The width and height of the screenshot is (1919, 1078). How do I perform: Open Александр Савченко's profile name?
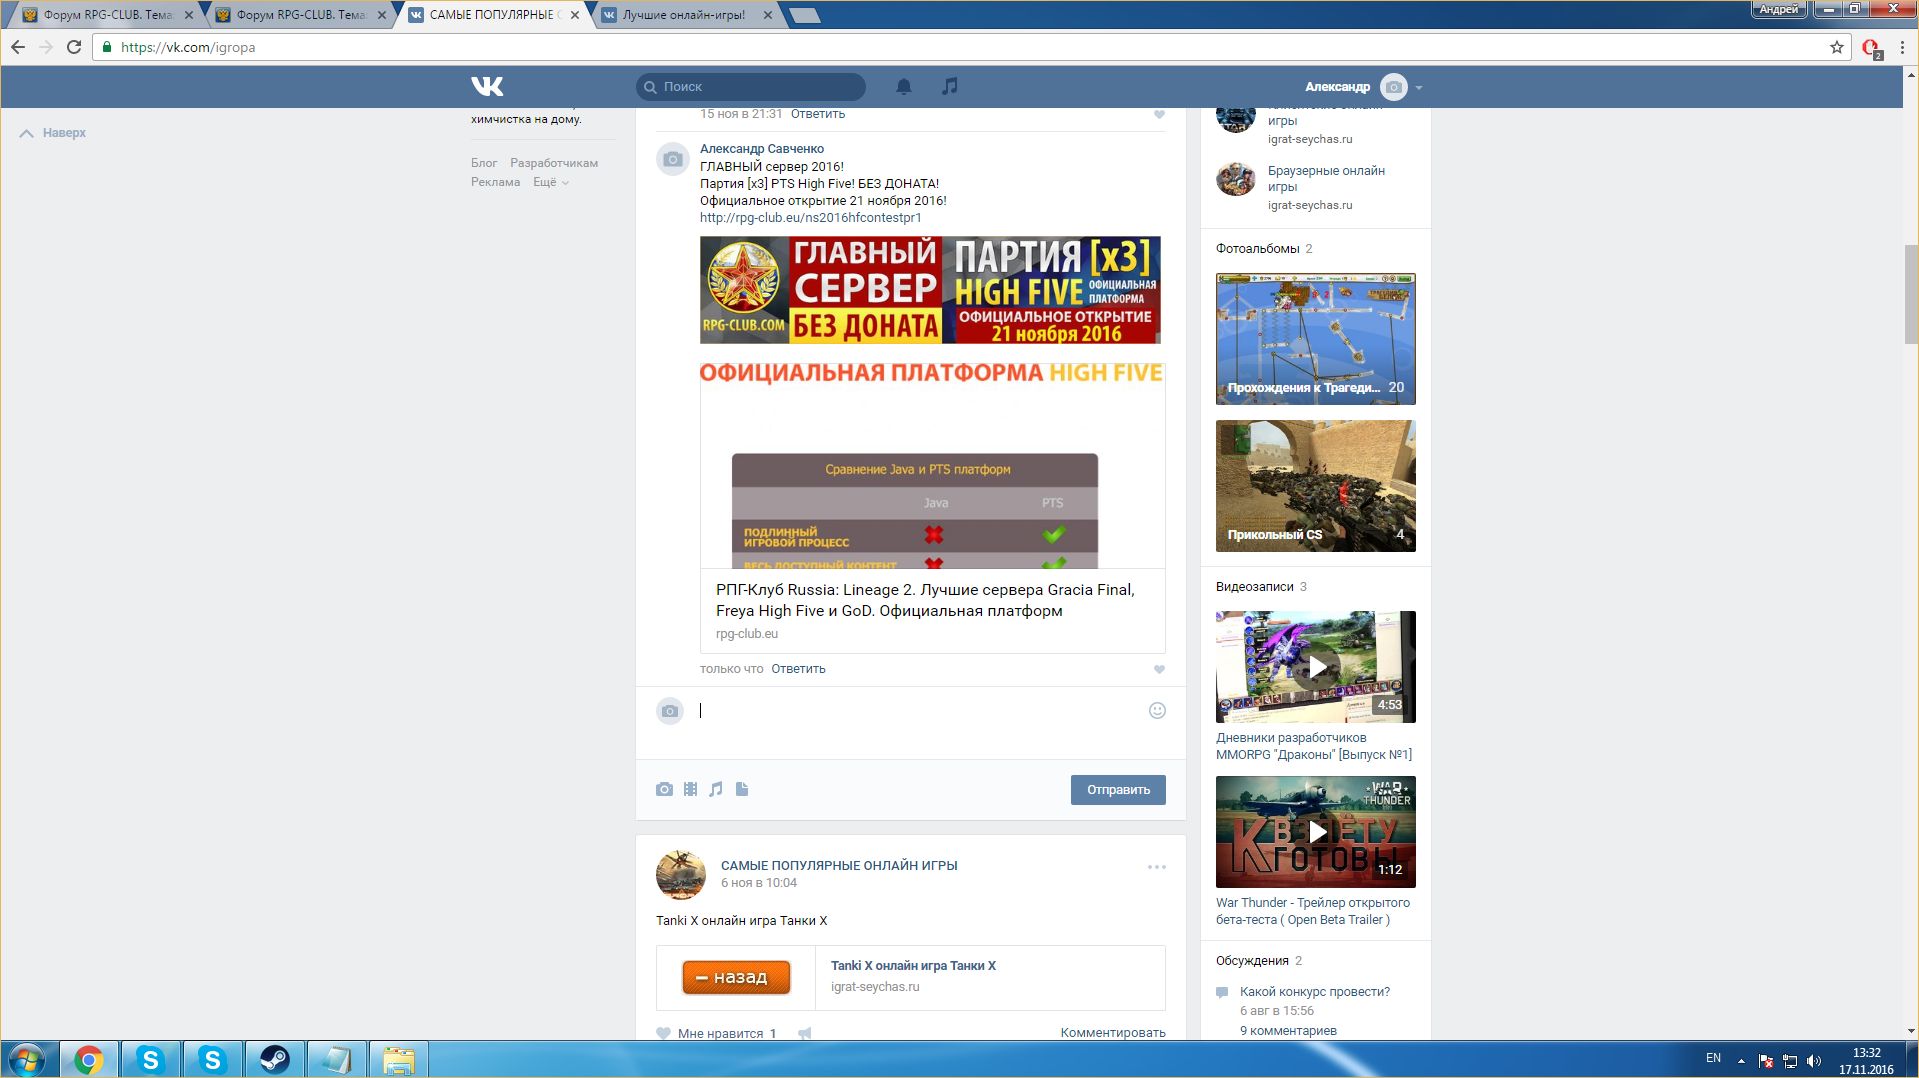(762, 149)
